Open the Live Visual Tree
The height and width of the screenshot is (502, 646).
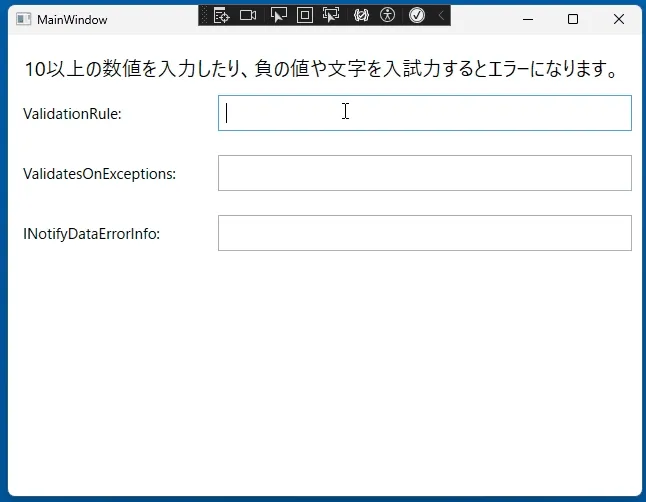pos(221,16)
